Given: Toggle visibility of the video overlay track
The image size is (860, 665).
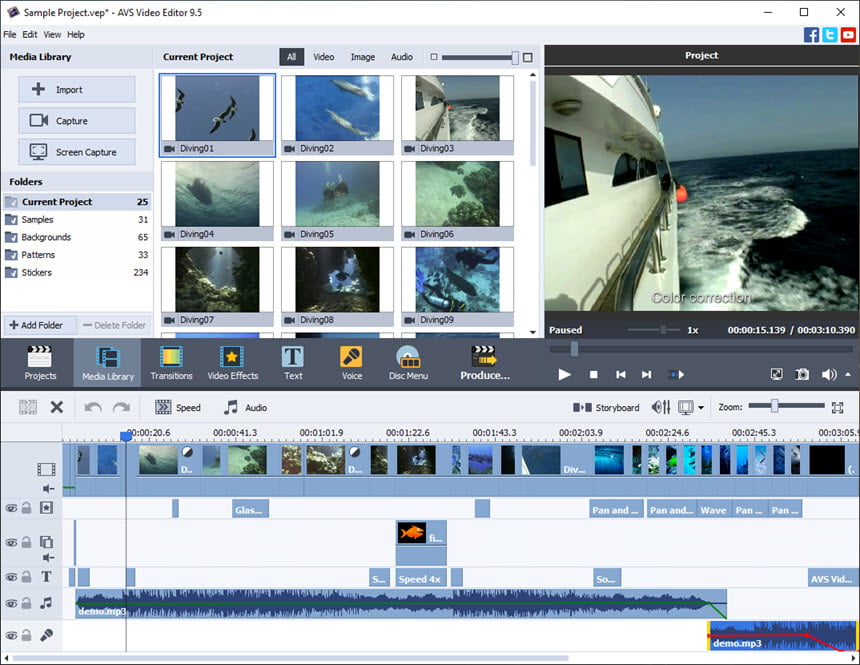Looking at the screenshot, I should point(11,542).
